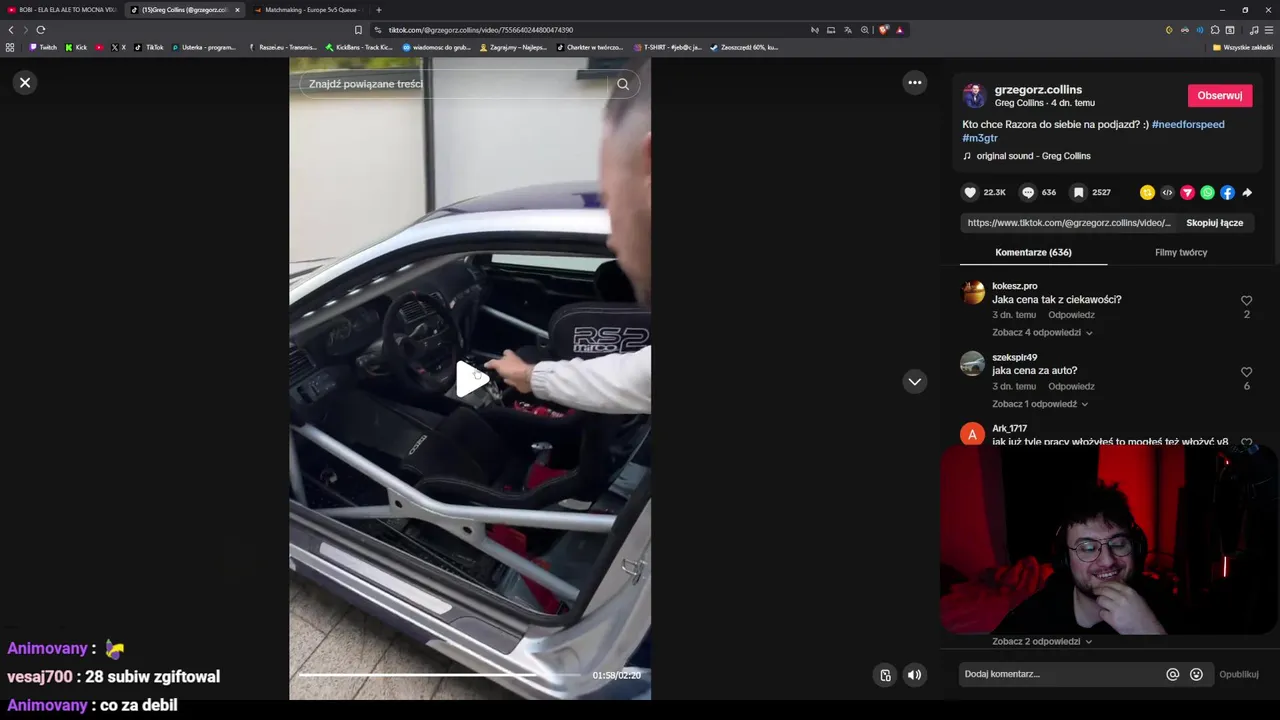
Task: Share video via Facebook icon
Action: pos(1227,192)
